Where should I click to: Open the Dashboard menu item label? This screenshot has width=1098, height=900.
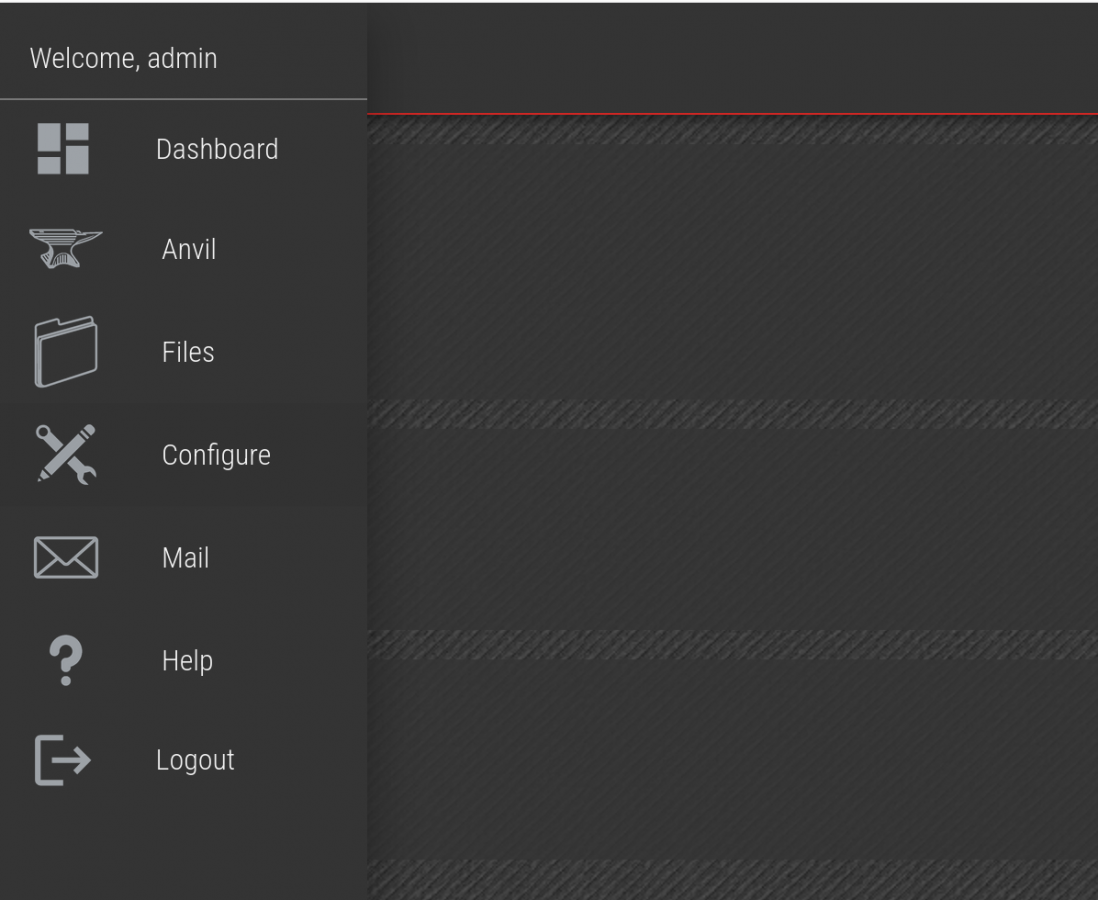click(217, 149)
